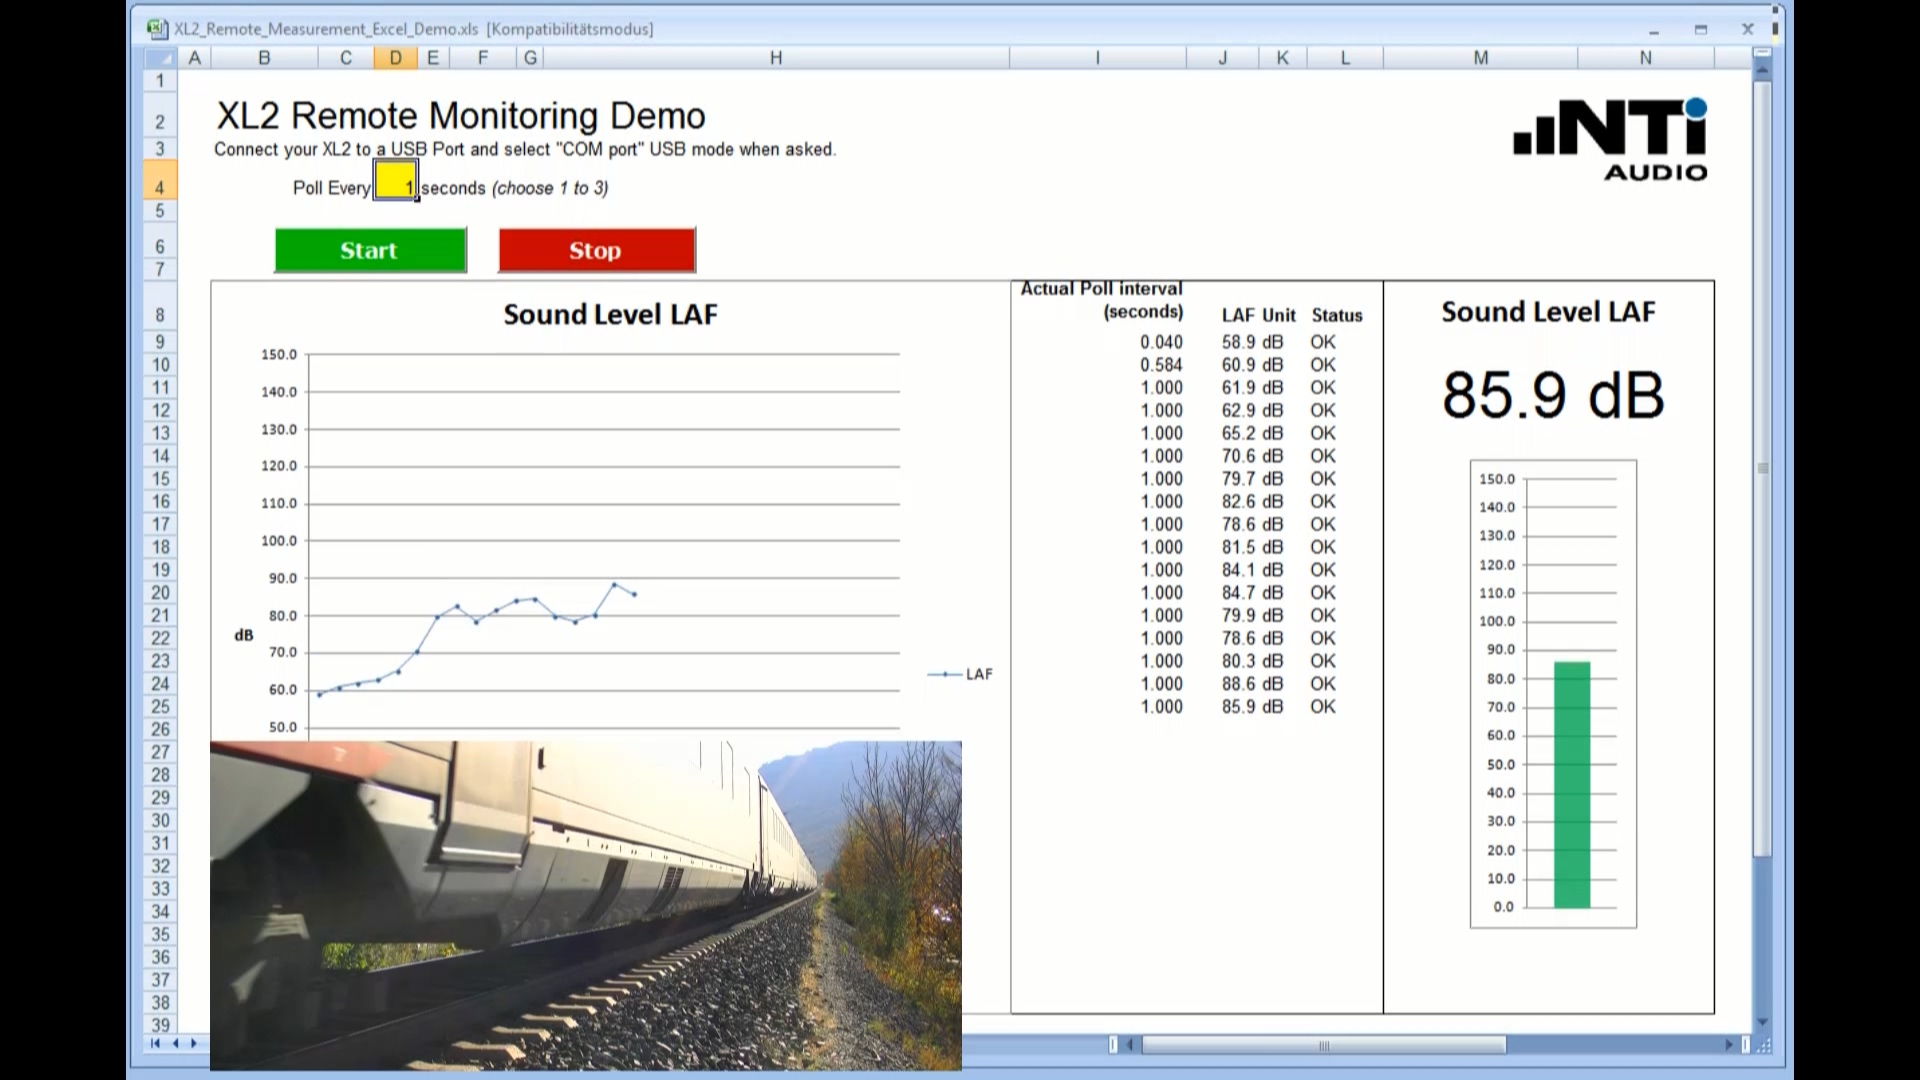1920x1080 pixels.
Task: Select column D header
Action: tap(396, 58)
